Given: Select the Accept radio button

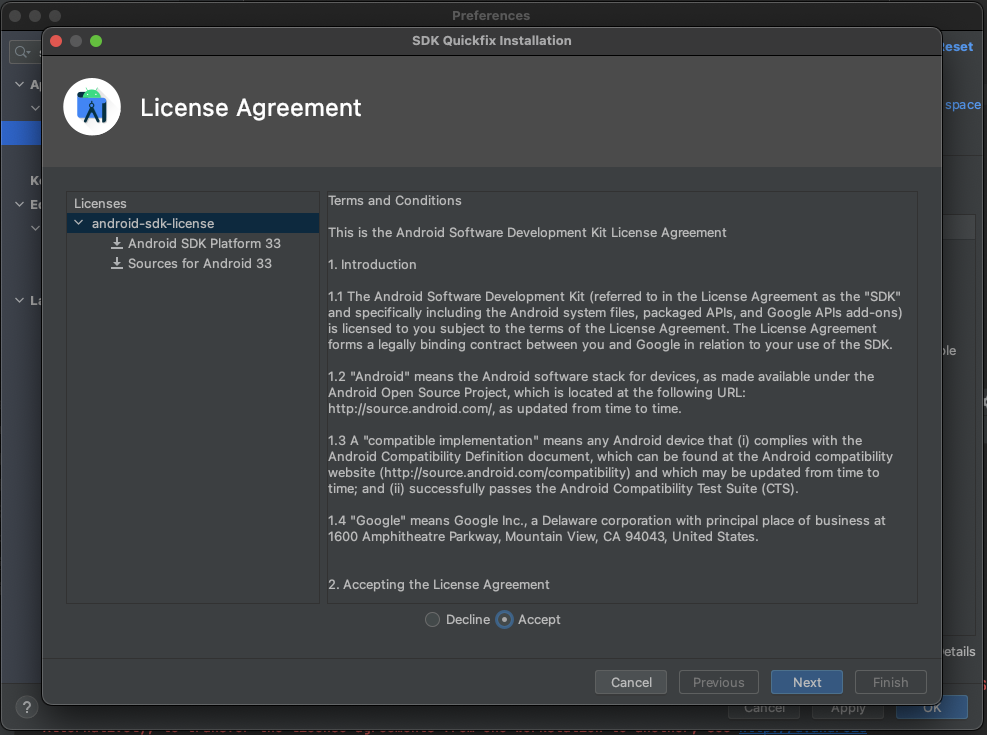Looking at the screenshot, I should (504, 620).
